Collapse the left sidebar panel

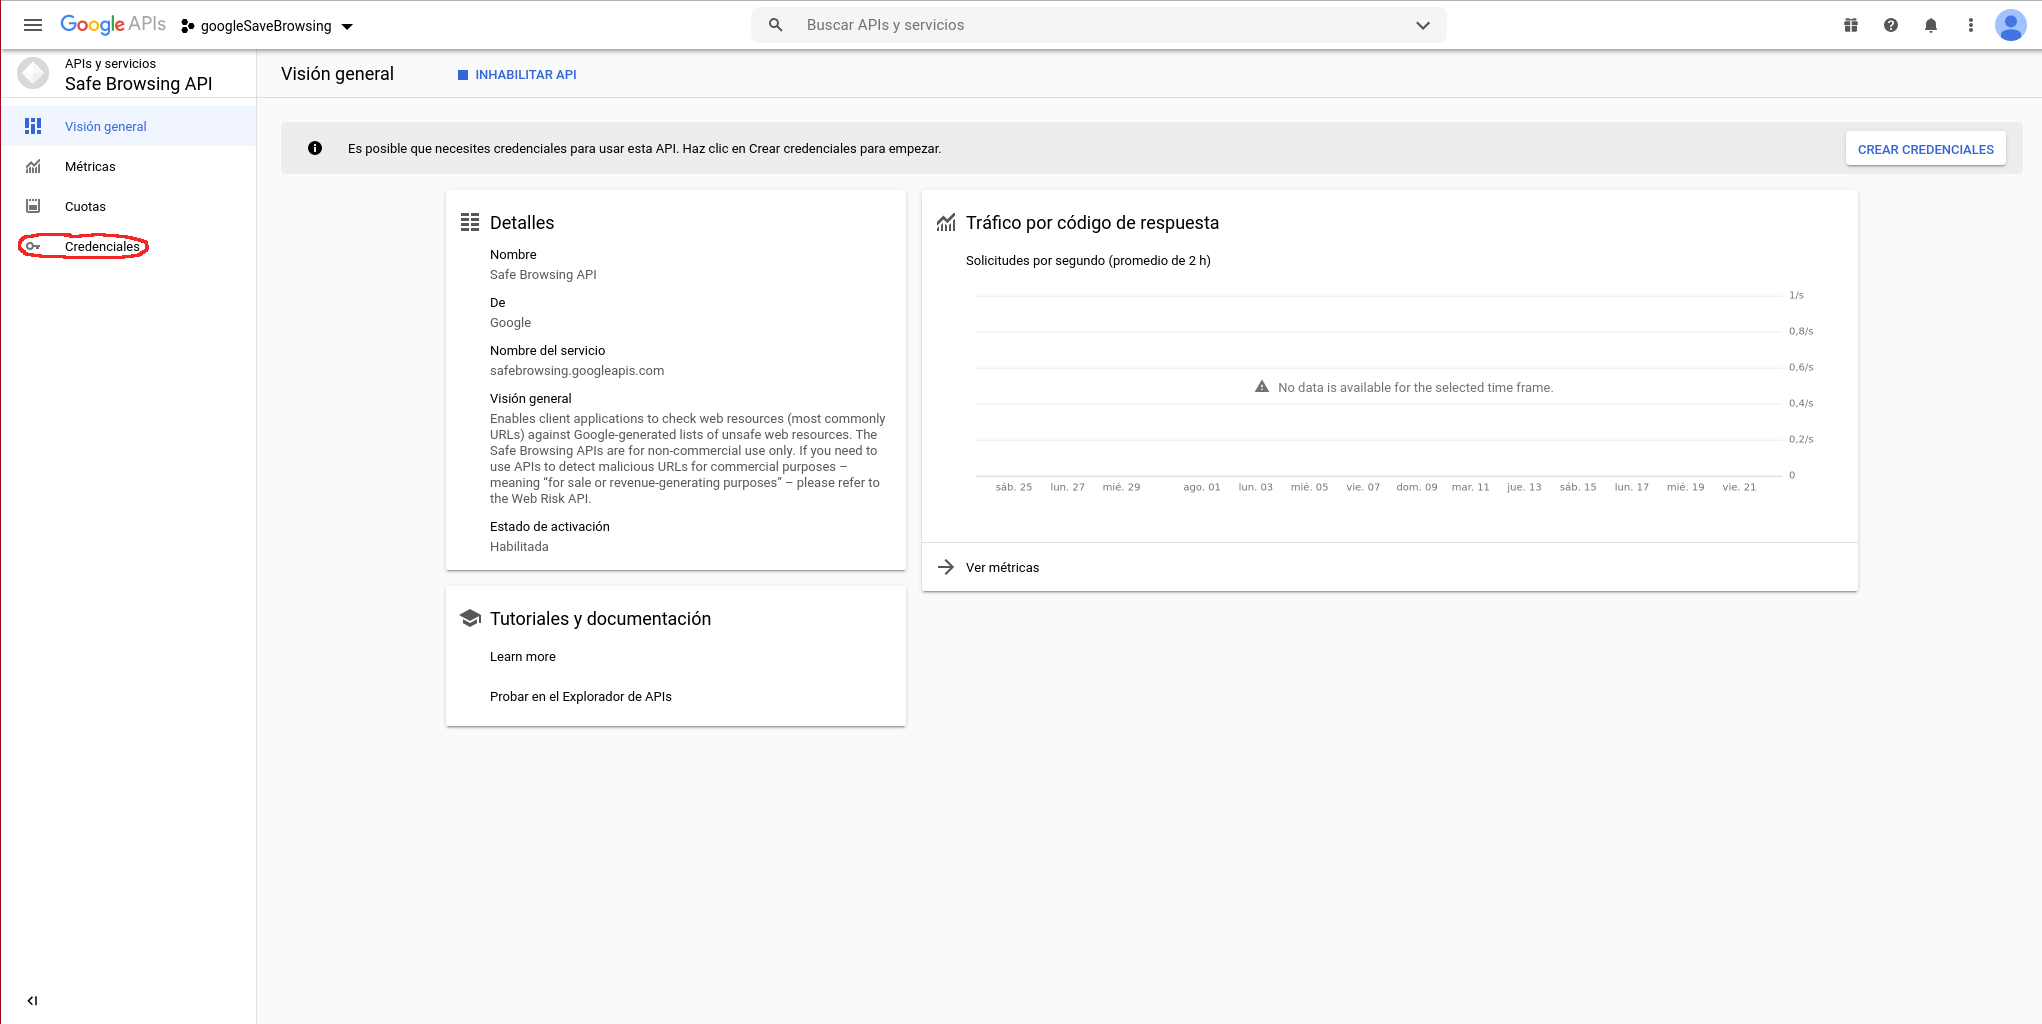click(32, 1000)
